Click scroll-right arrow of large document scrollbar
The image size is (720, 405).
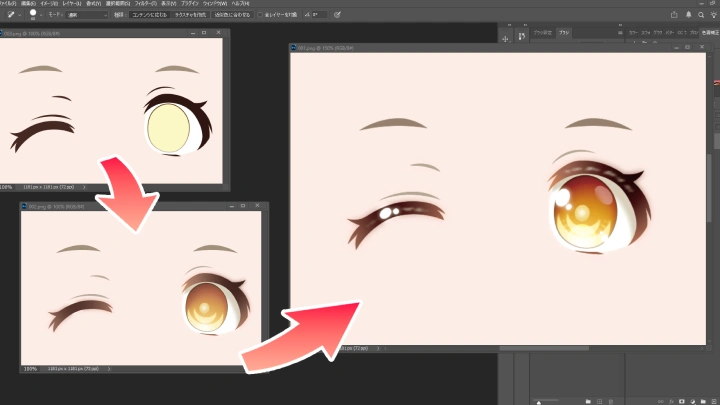[x=702, y=349]
